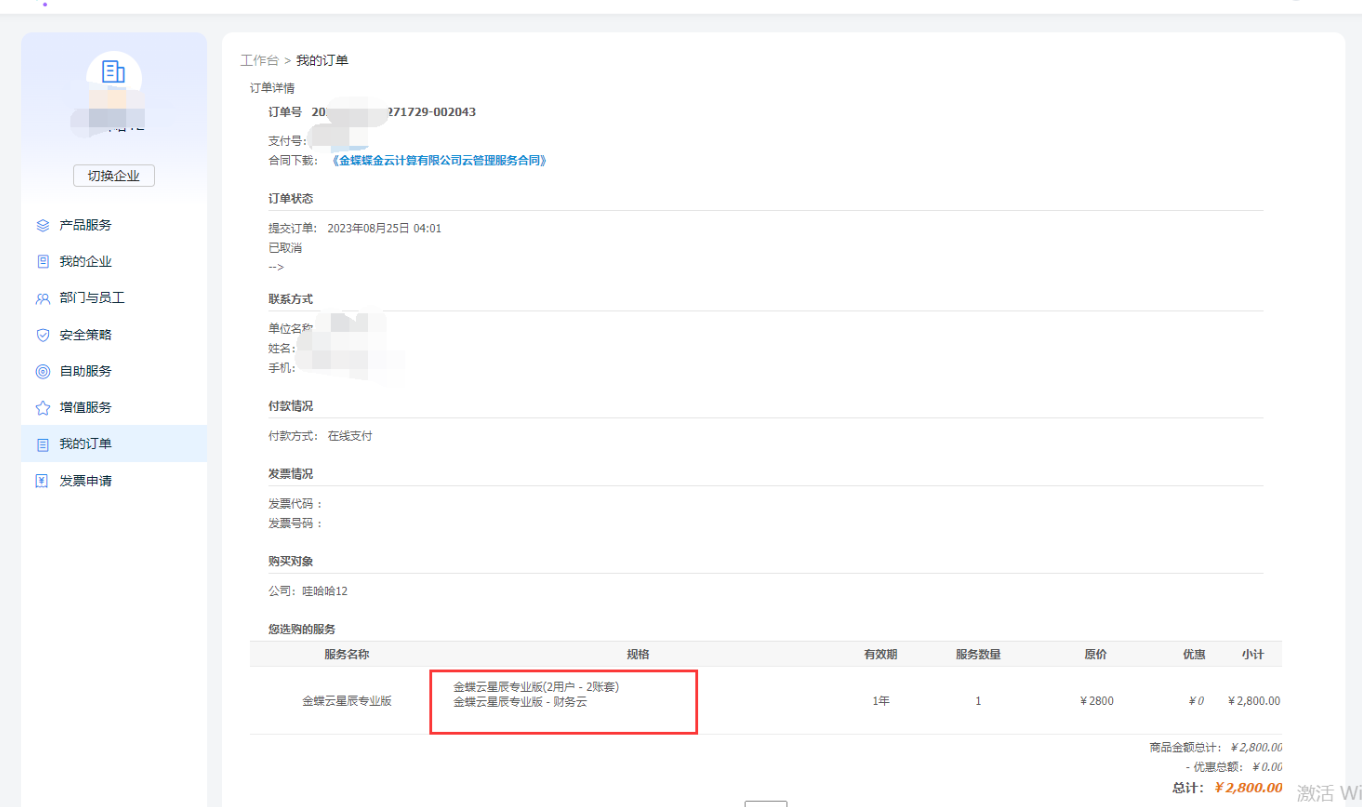Click the original price ¥2800 cell
Screen dimensions: 1362x807
[x=1097, y=701]
